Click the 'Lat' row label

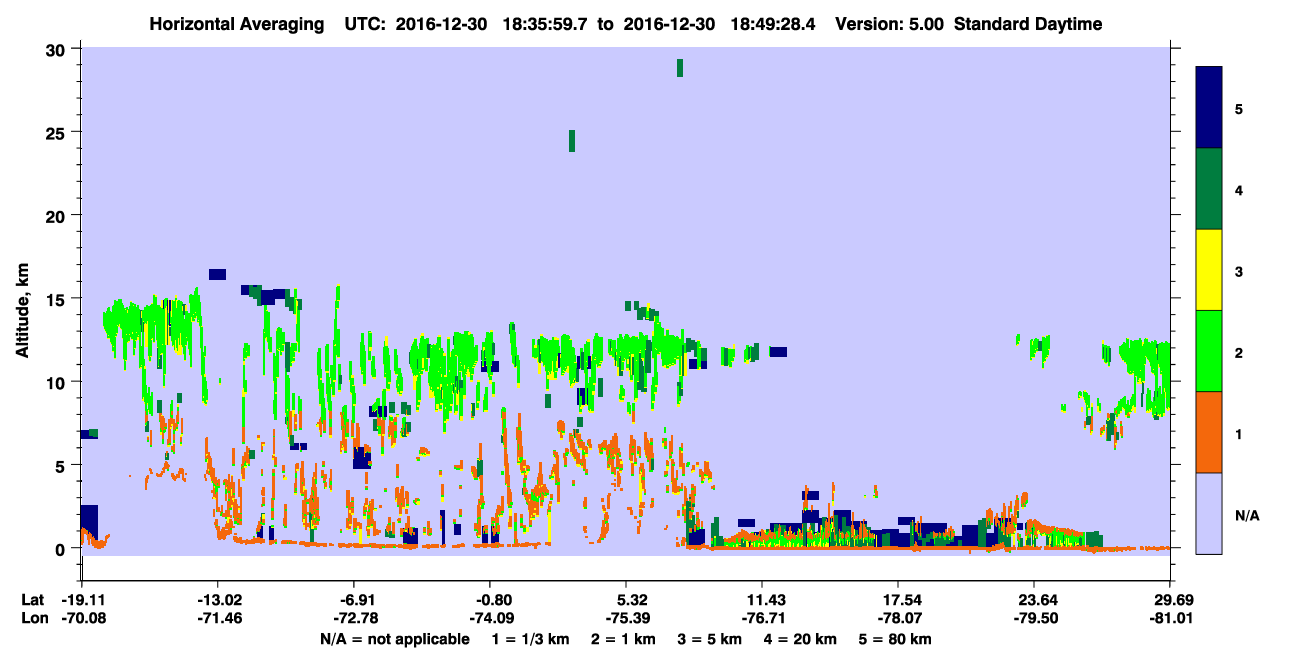point(32,600)
